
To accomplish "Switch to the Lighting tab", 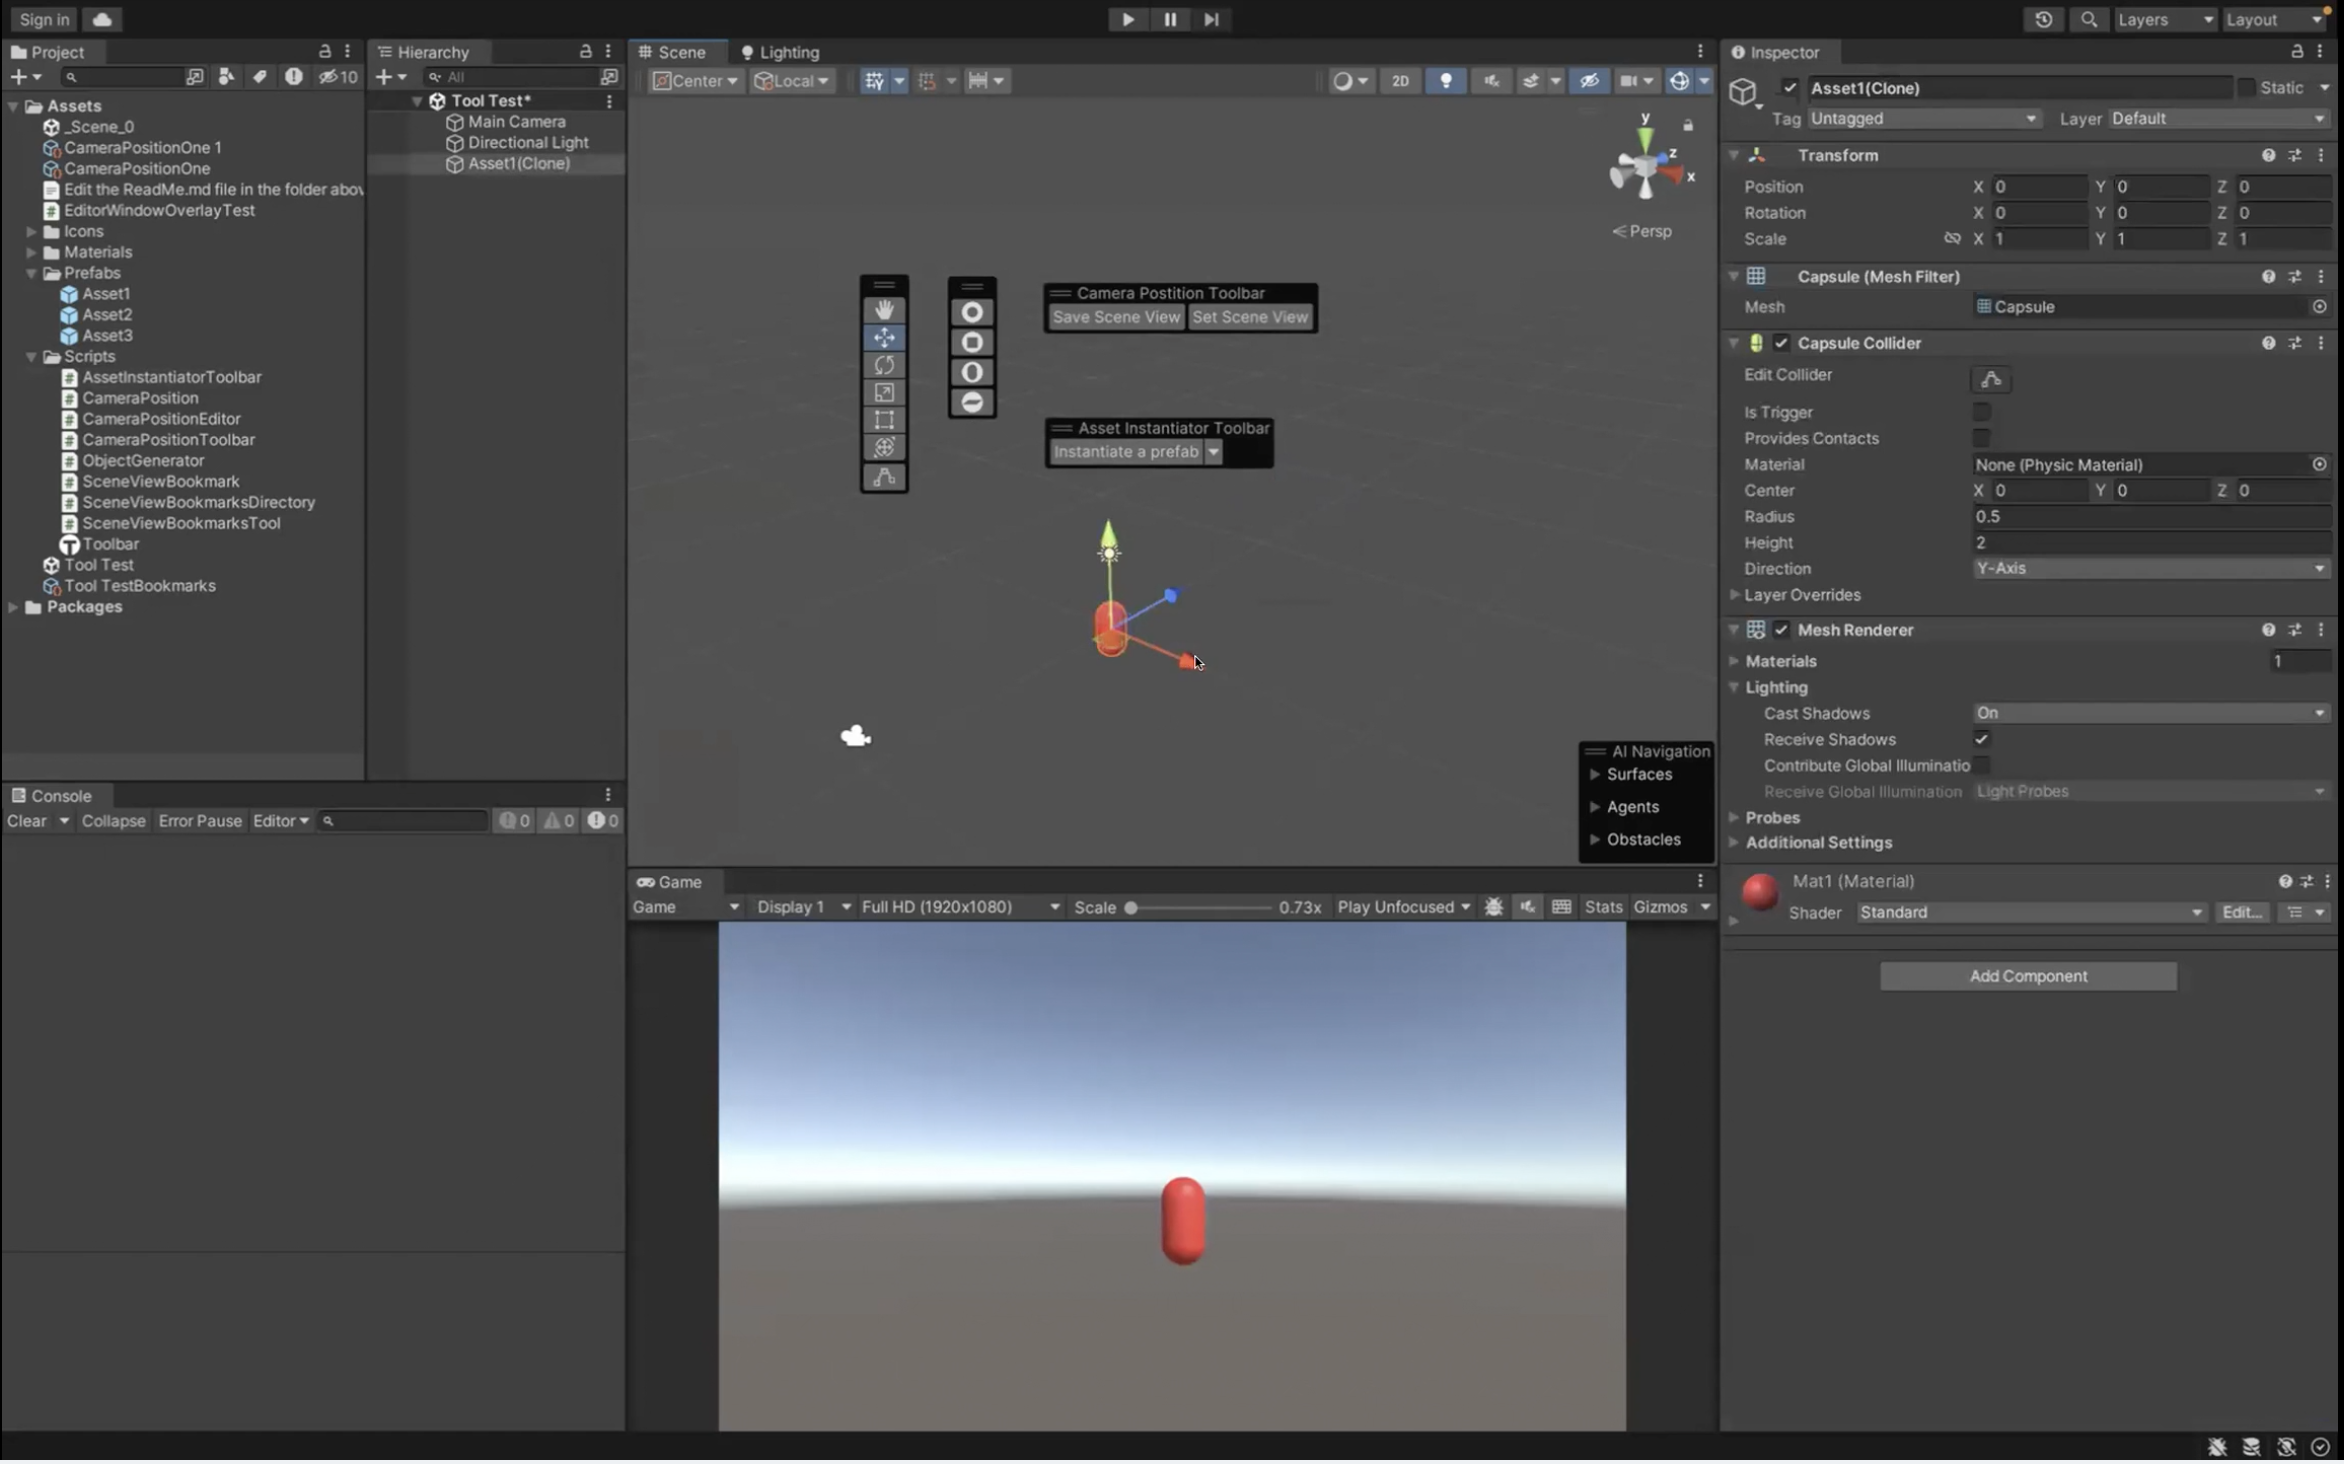I will [780, 52].
